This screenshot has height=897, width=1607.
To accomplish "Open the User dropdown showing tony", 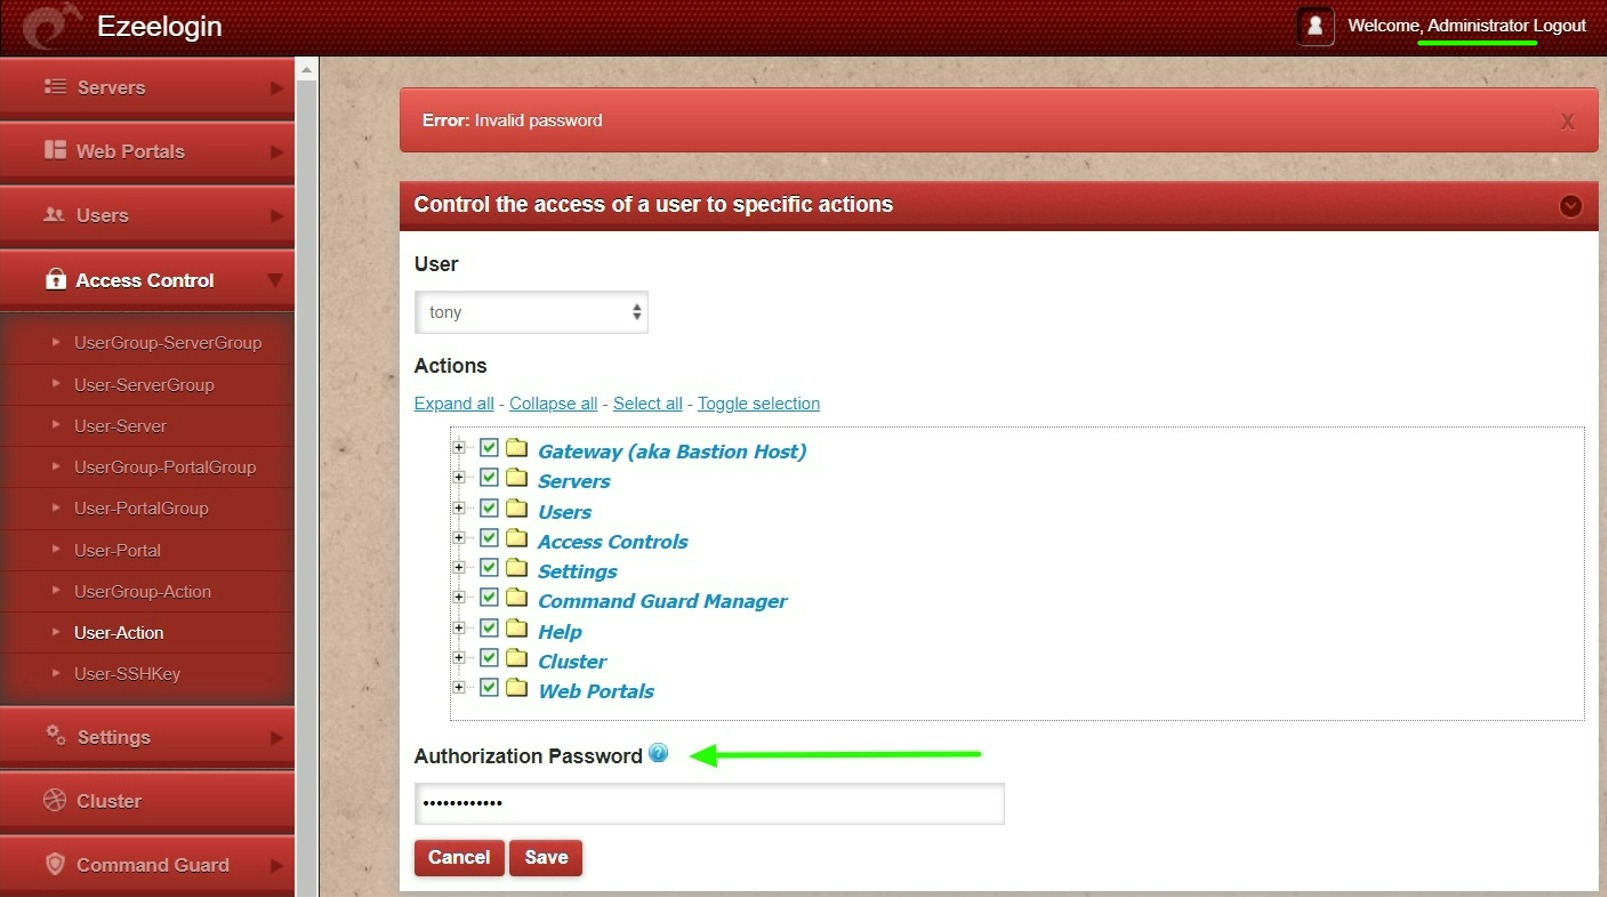I will click(x=531, y=312).
